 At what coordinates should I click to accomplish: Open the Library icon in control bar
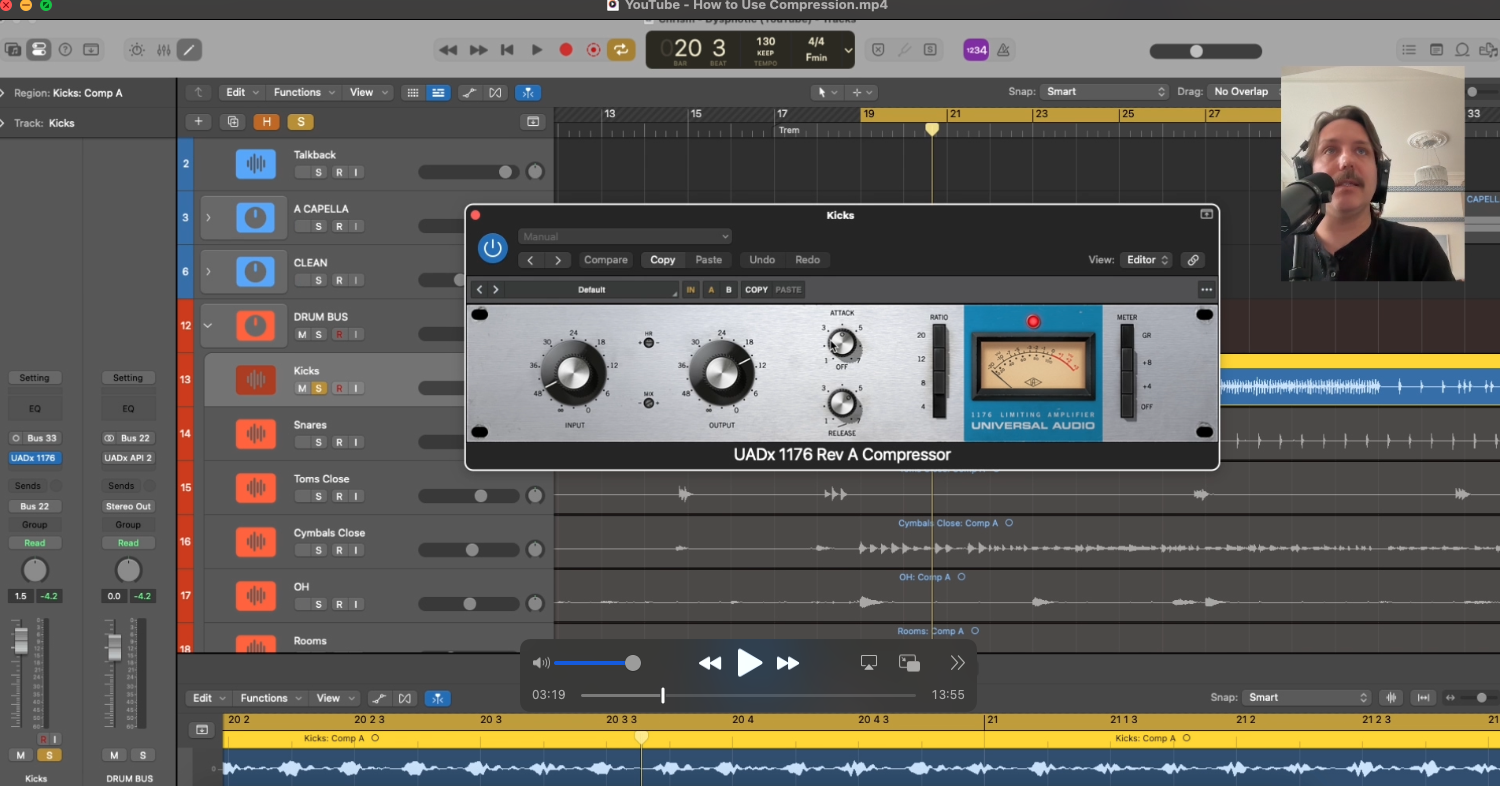tap(13, 49)
